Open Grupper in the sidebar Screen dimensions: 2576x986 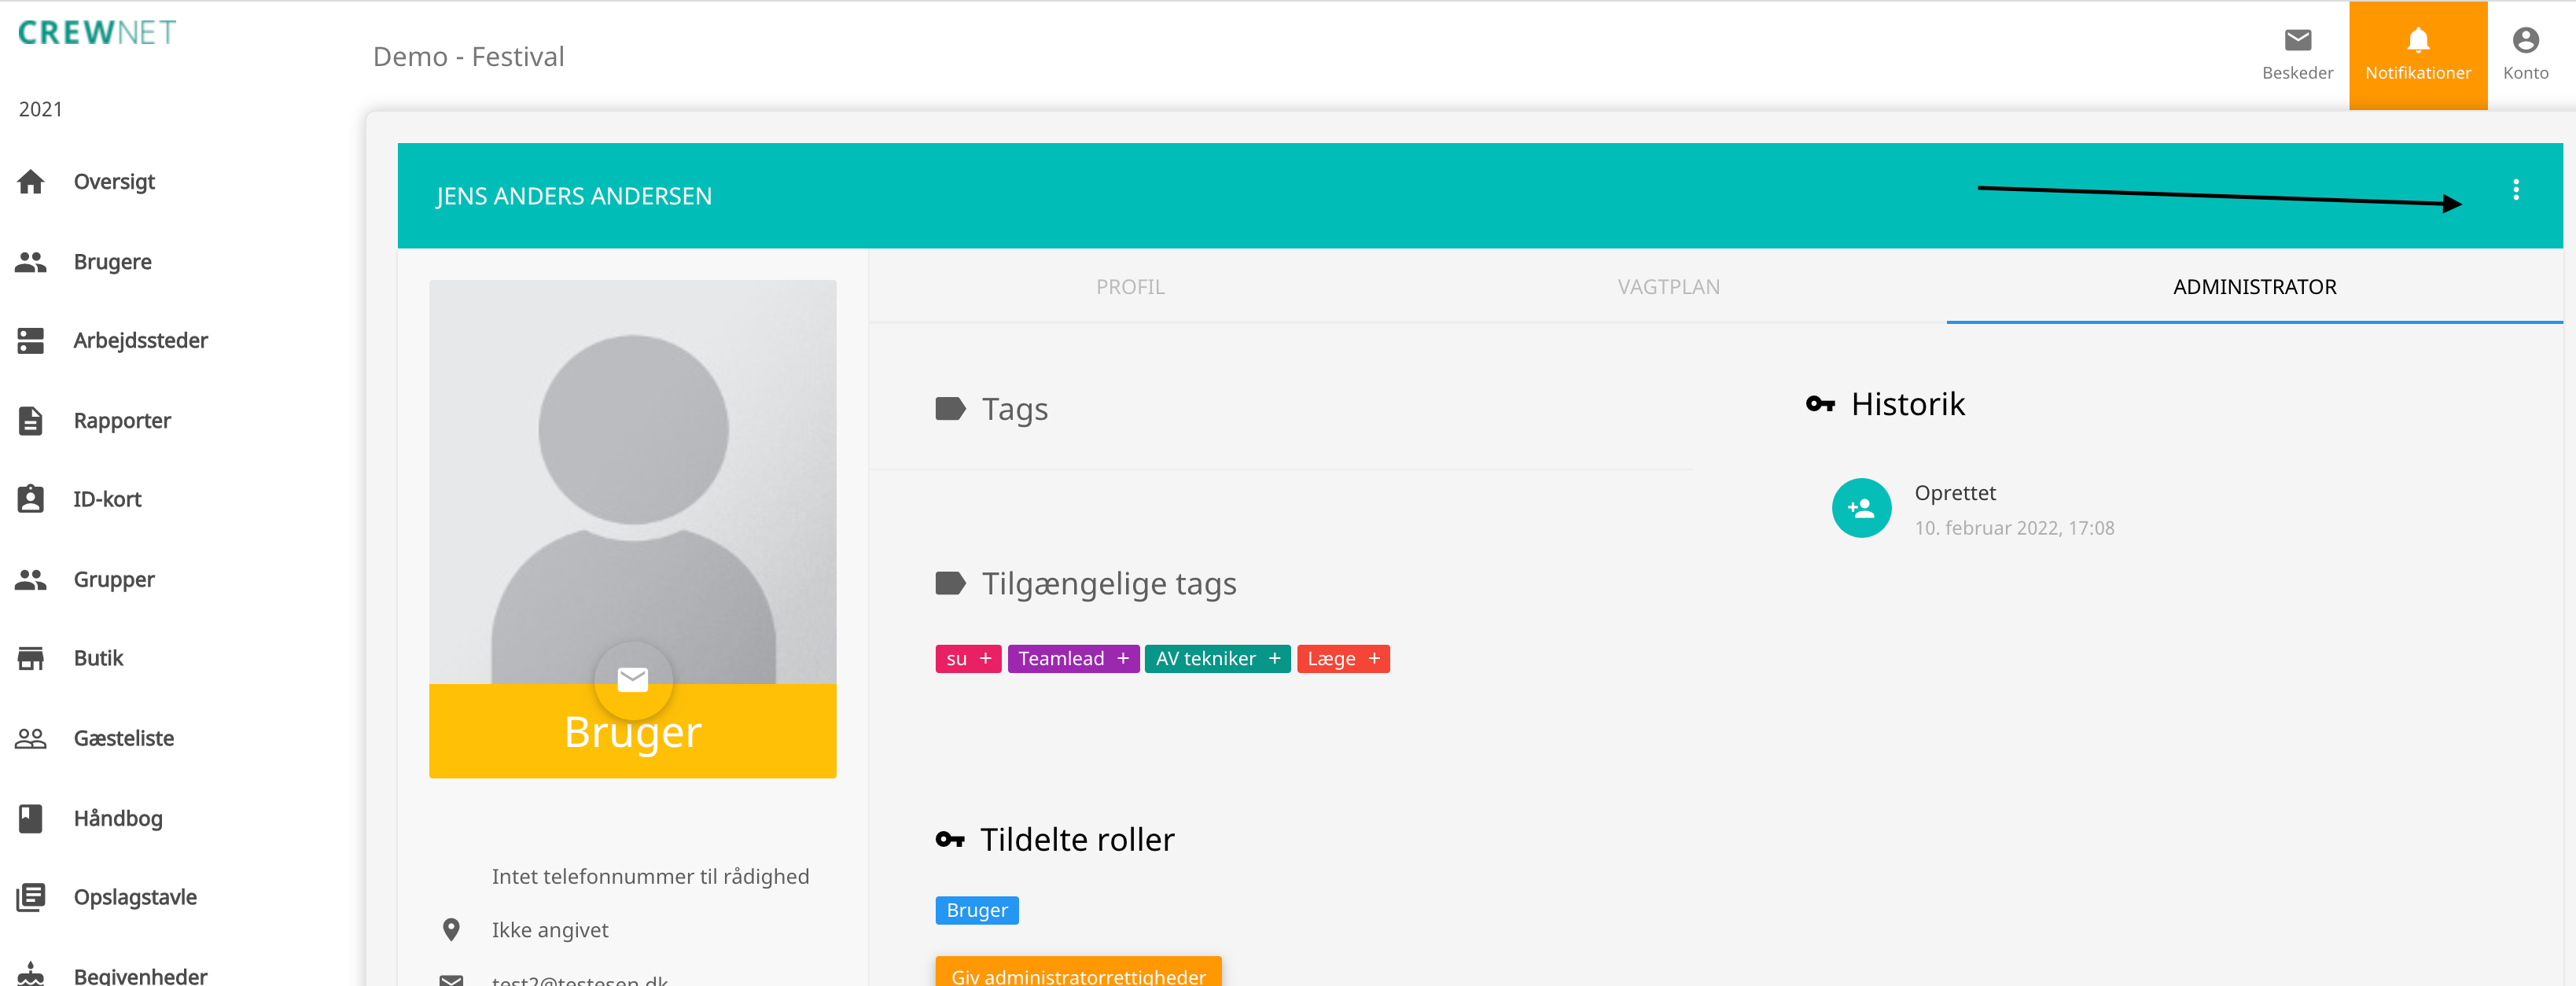pyautogui.click(x=114, y=580)
